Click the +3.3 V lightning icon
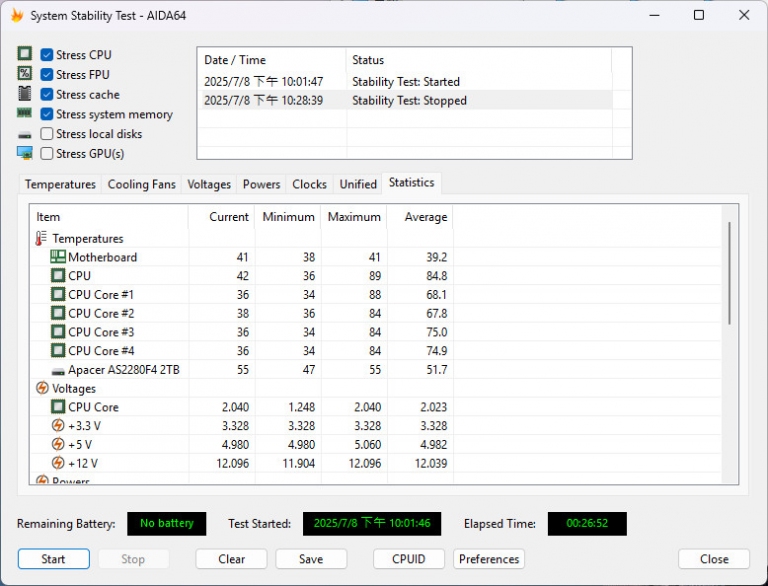 [x=58, y=425]
